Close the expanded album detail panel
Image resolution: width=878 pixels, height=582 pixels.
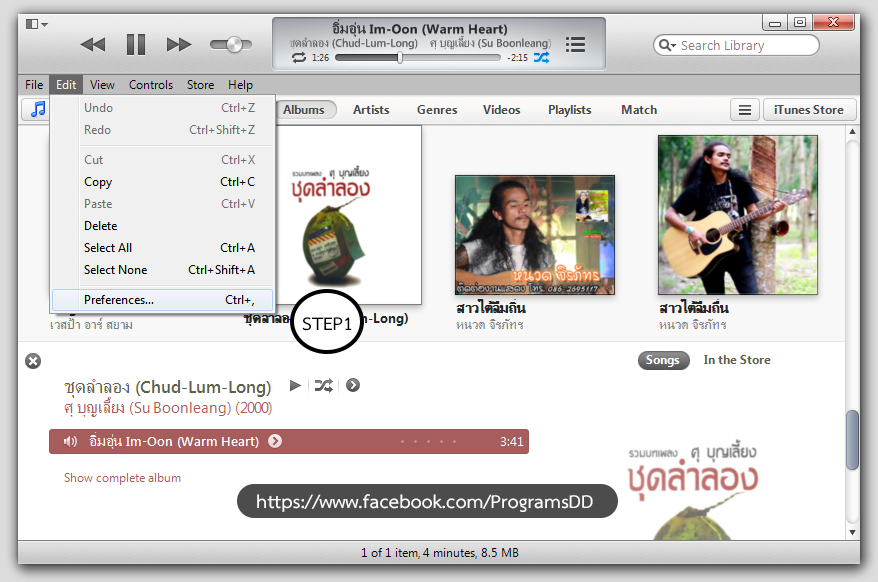(x=33, y=361)
